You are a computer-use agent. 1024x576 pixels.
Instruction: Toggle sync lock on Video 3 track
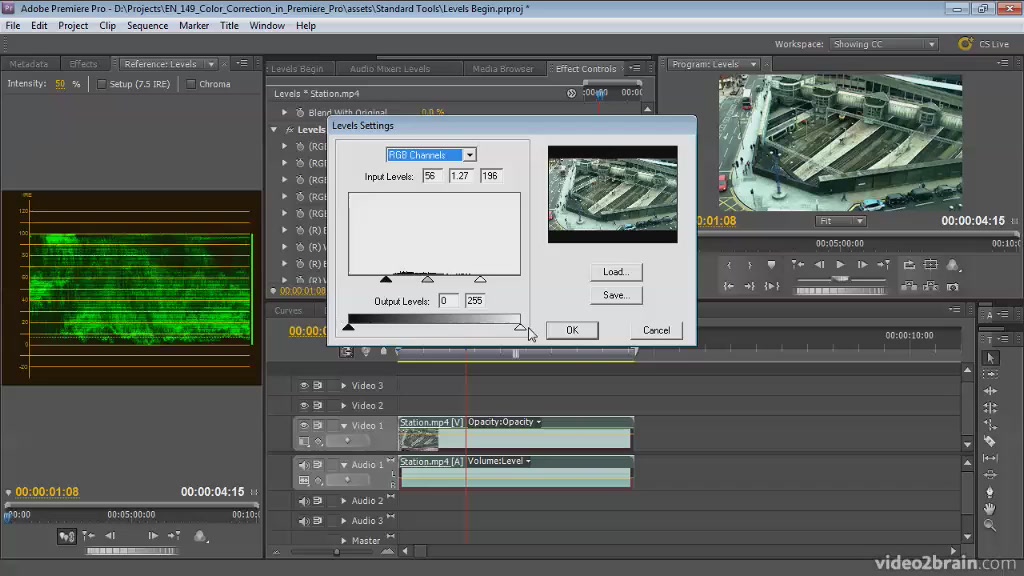318,385
